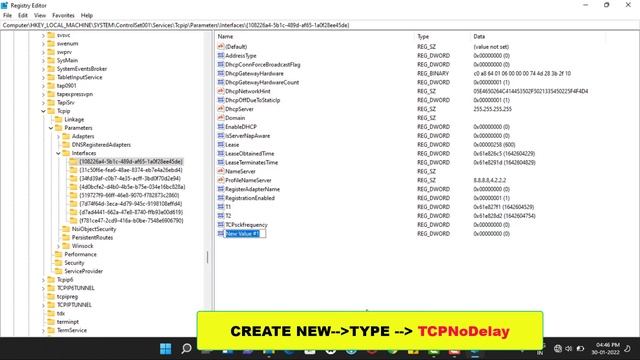Open the volume icon in system tray
Image resolution: width=640 pixels, height=360 pixels.
pyautogui.click(x=568, y=349)
